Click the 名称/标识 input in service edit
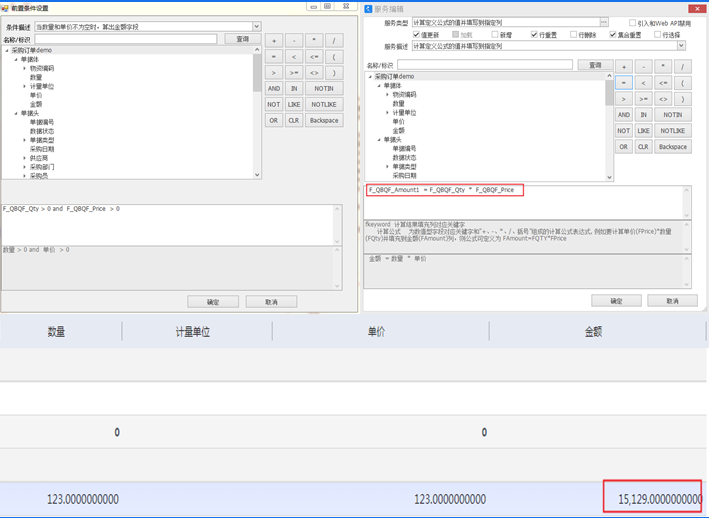The height and width of the screenshot is (518, 709). point(485,65)
